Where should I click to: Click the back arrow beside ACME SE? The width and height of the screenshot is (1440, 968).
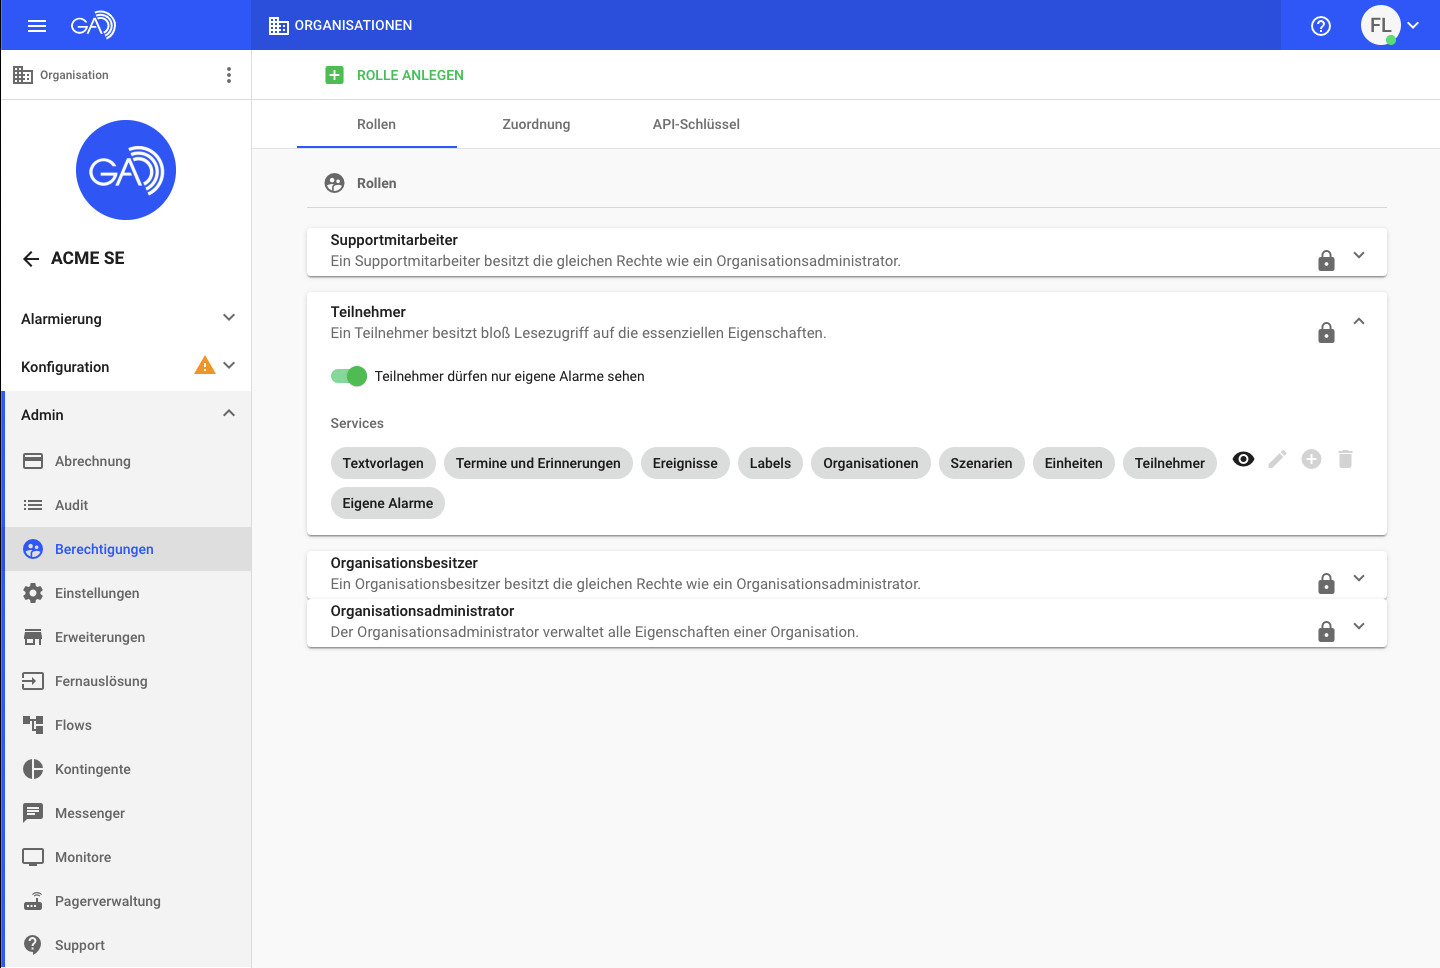31,259
